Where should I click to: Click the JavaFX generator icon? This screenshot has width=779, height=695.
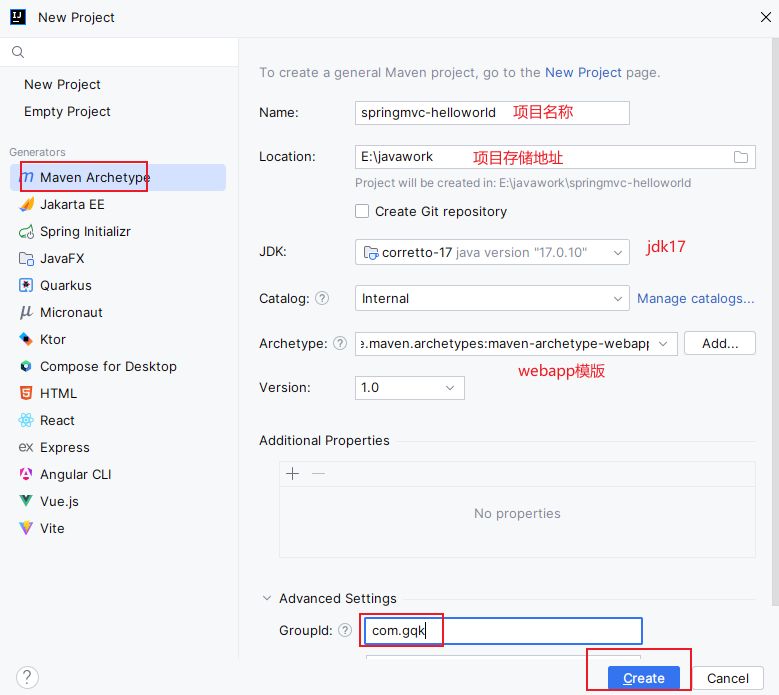[26, 258]
